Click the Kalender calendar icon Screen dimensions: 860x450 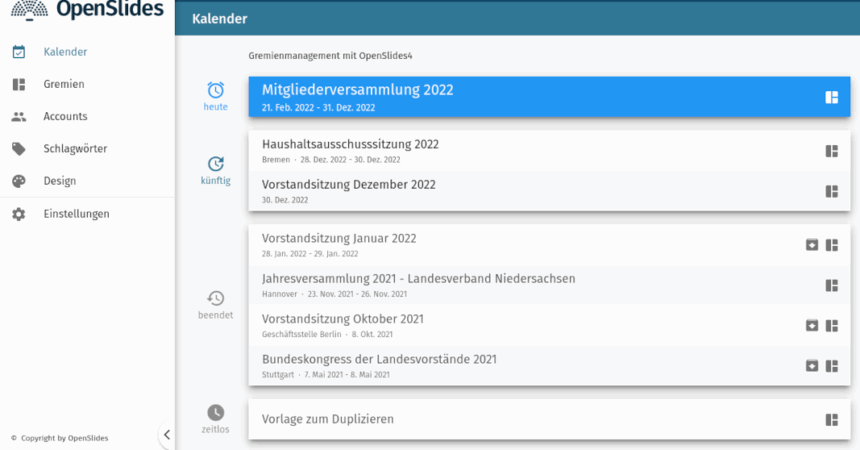(x=19, y=52)
